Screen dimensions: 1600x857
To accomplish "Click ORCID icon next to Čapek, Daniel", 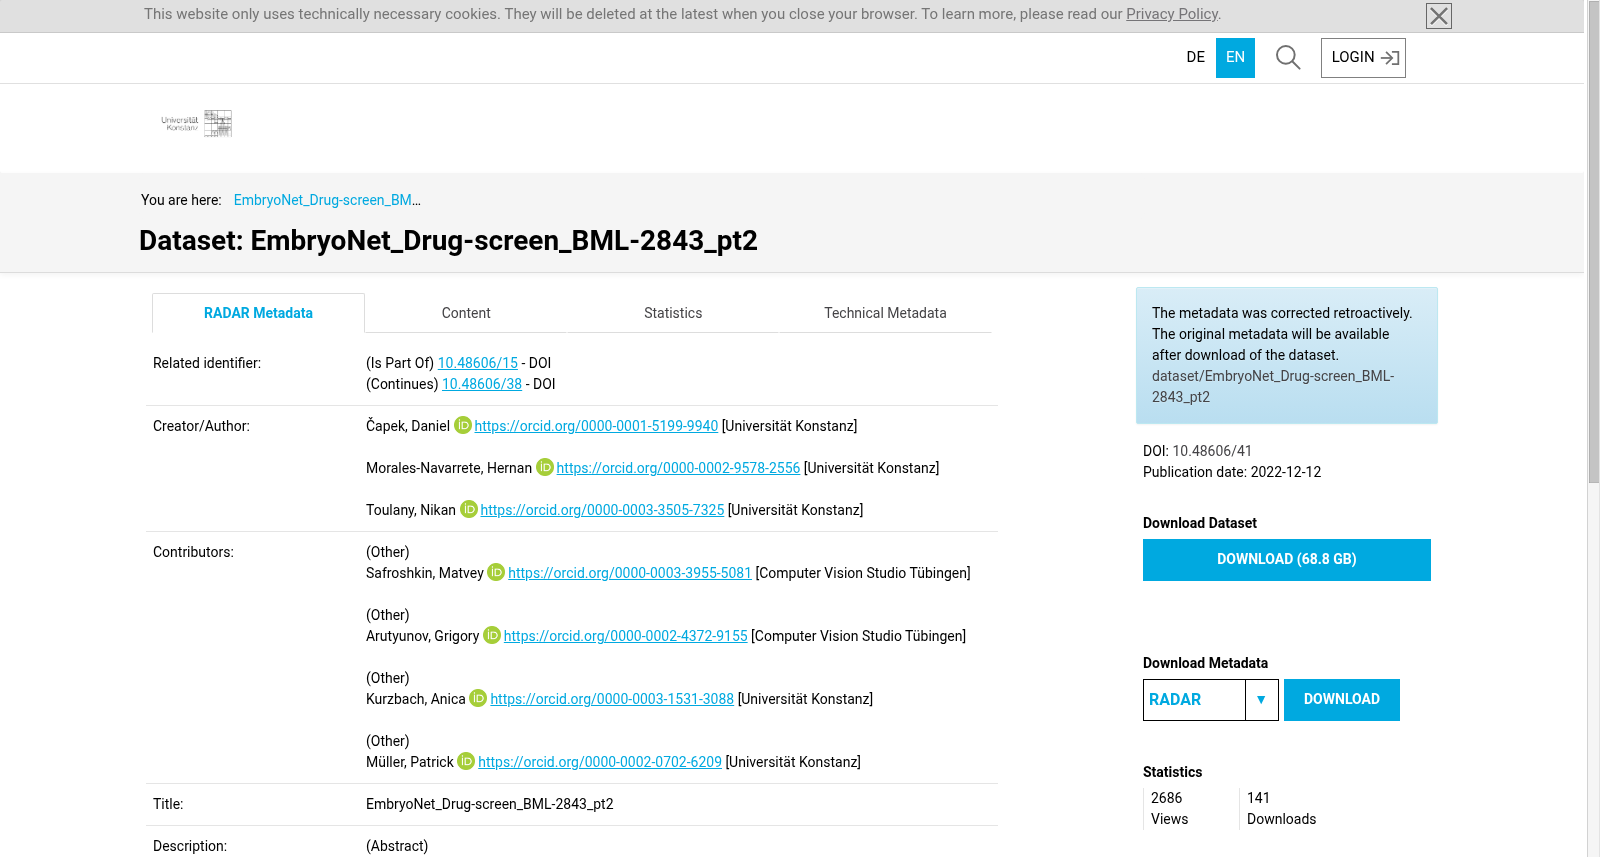I will pyautogui.click(x=463, y=425).
